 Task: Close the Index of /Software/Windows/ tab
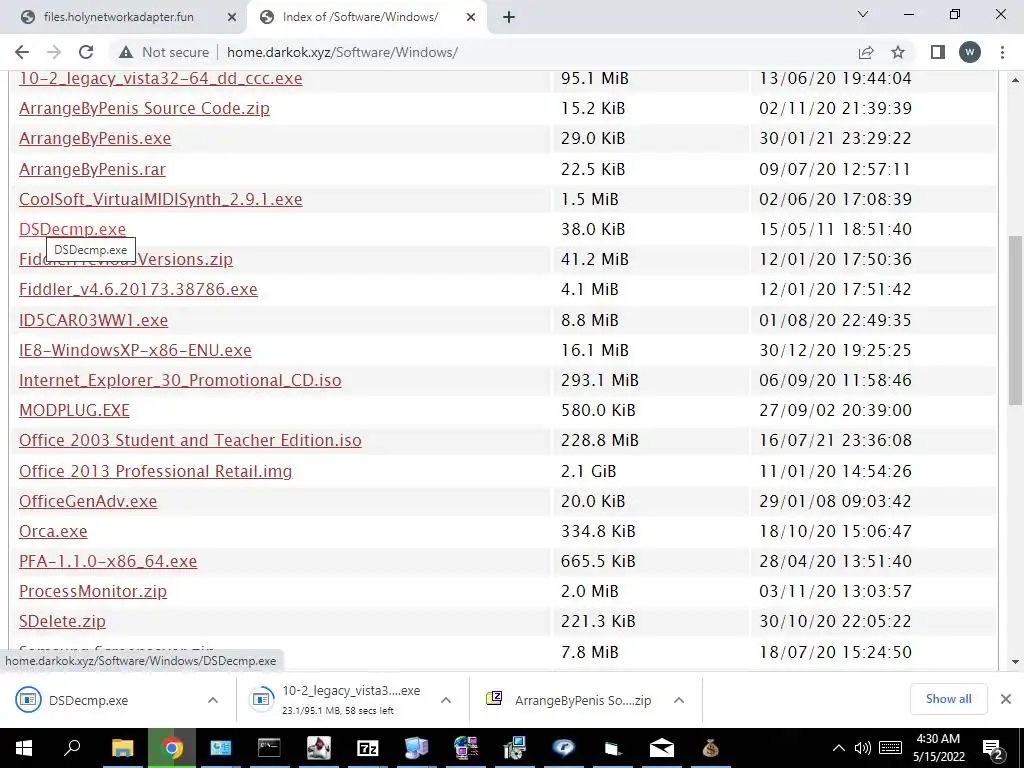coord(471,17)
